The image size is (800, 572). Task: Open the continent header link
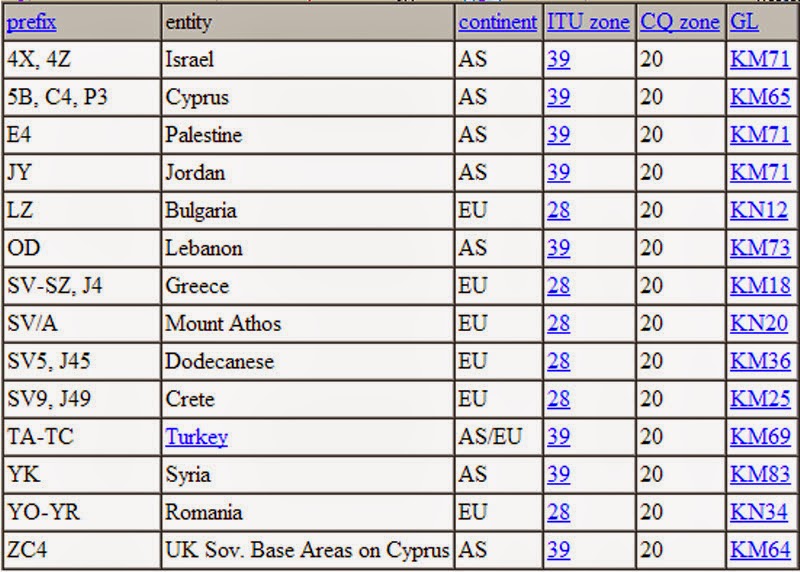point(497,22)
